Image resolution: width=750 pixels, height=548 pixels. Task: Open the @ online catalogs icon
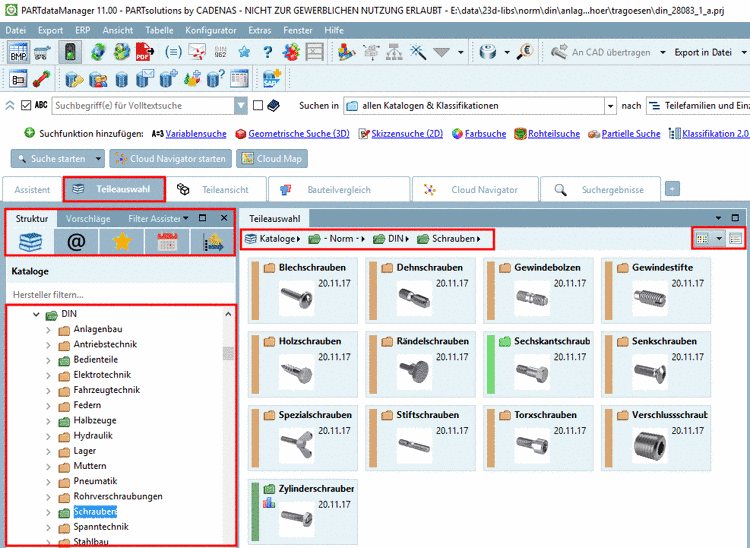click(76, 241)
